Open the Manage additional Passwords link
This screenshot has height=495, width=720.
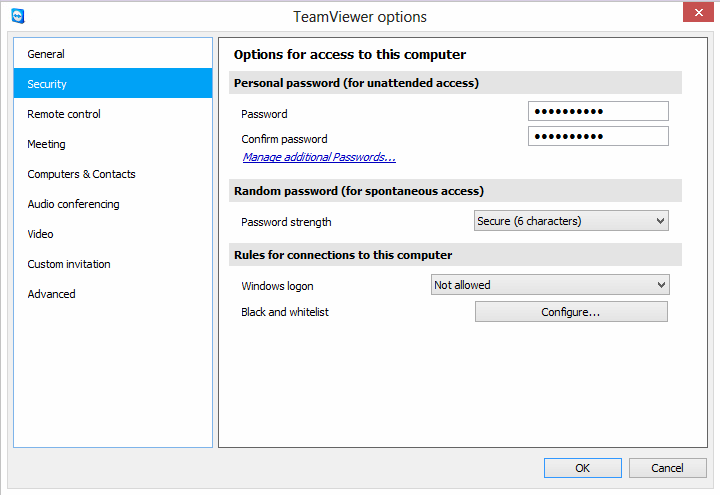[319, 157]
